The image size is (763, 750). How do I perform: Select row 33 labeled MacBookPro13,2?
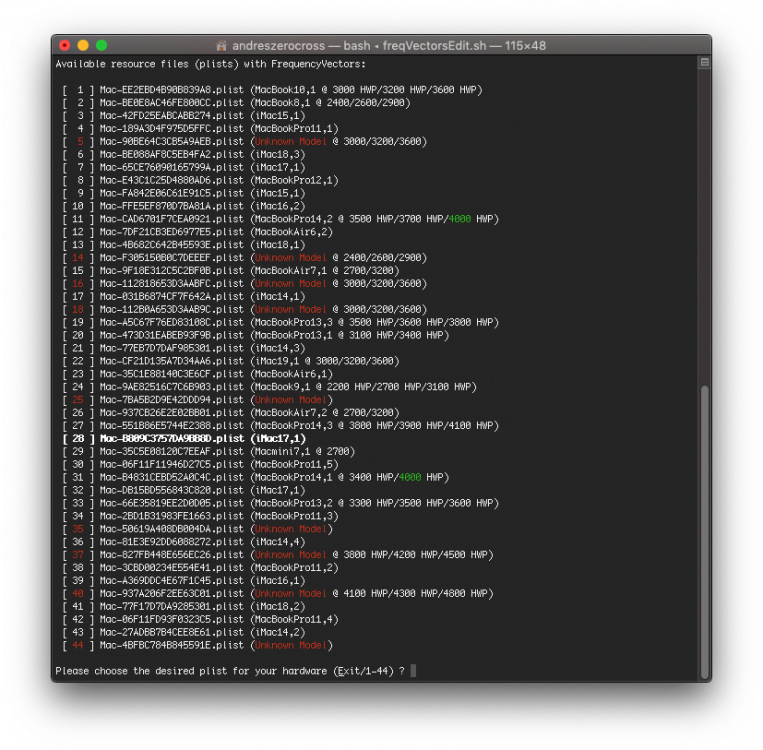281,503
